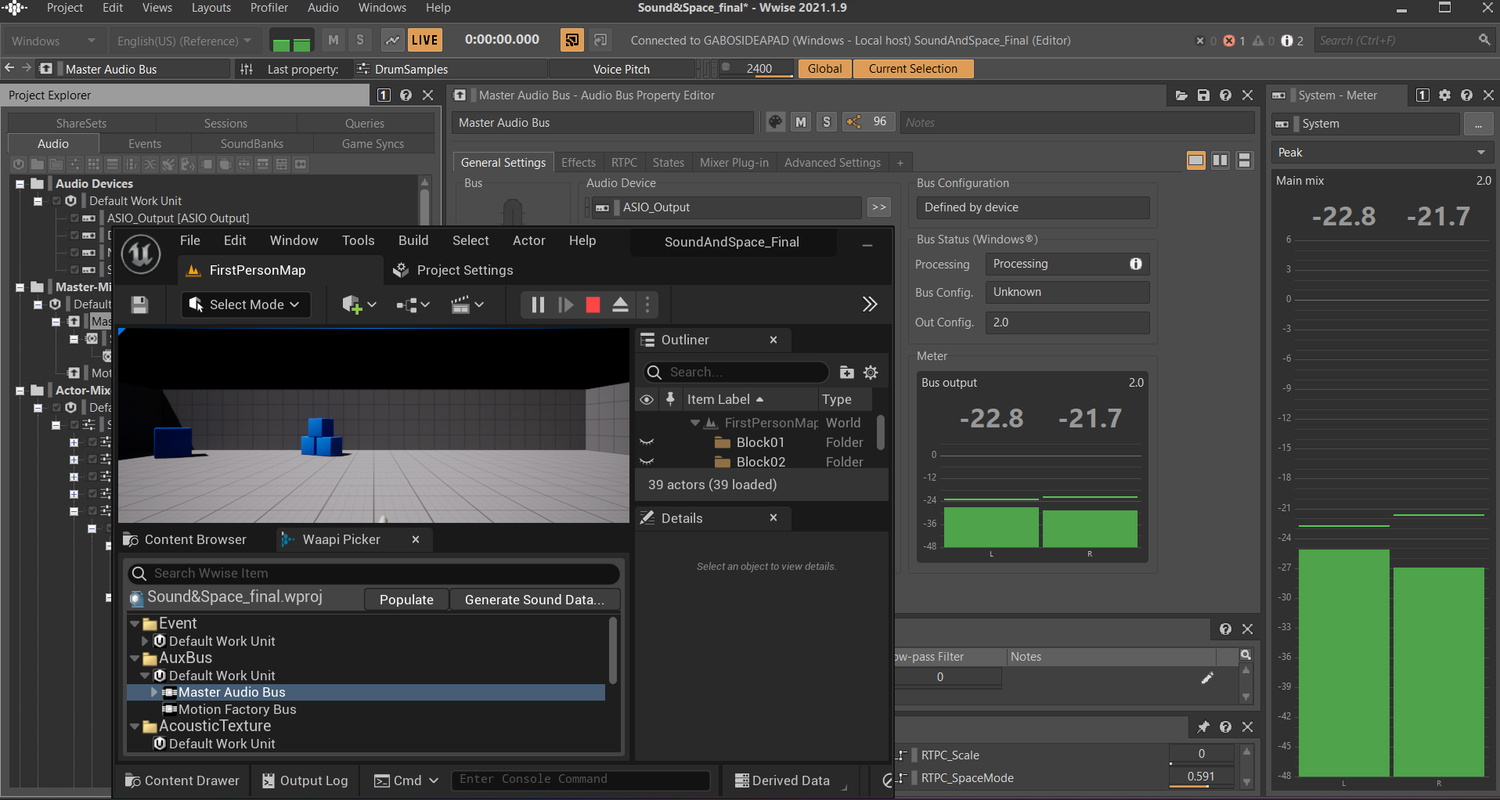Open the Unreal Build menu
1500x800 pixels.
point(413,240)
